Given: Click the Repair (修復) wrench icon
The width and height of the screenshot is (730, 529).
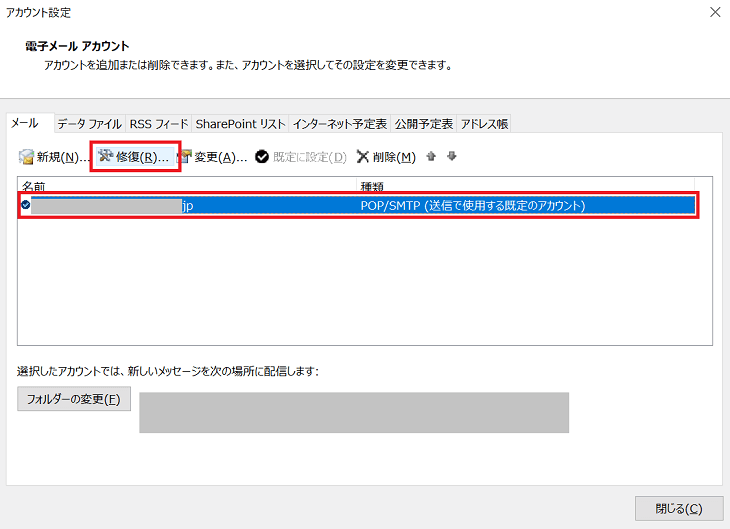Looking at the screenshot, I should coord(106,157).
